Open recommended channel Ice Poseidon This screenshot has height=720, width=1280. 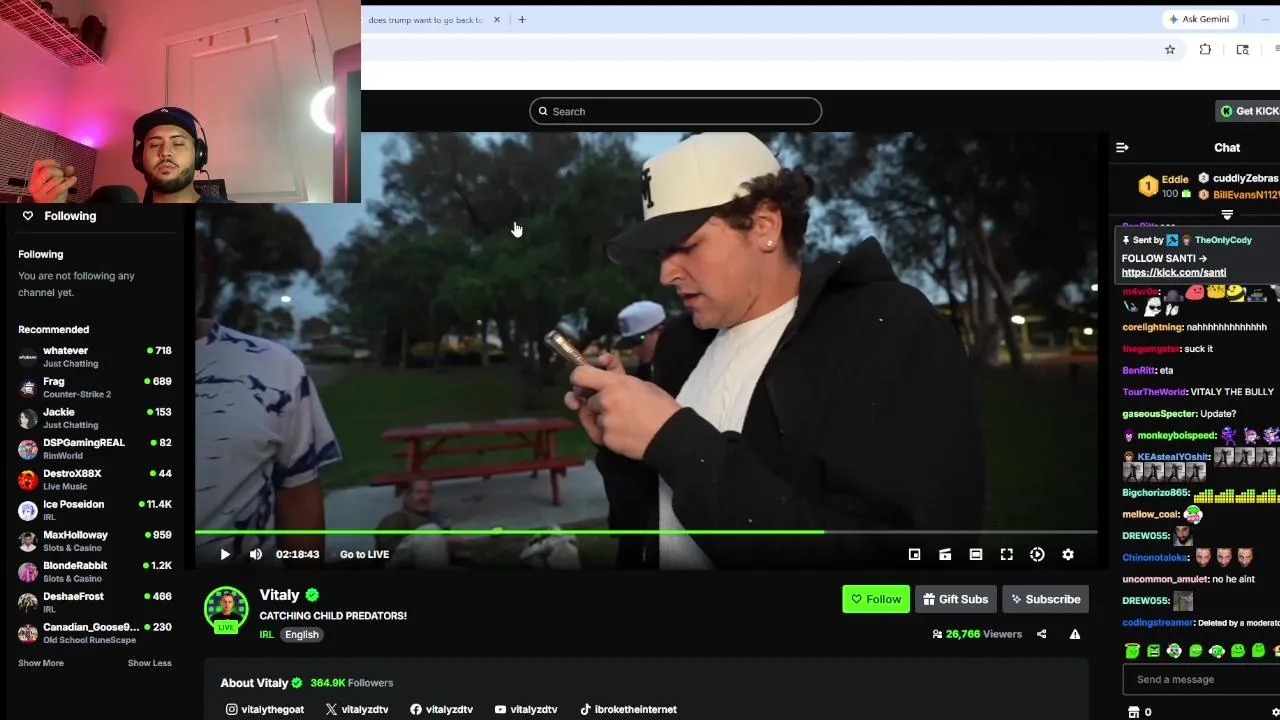95,510
